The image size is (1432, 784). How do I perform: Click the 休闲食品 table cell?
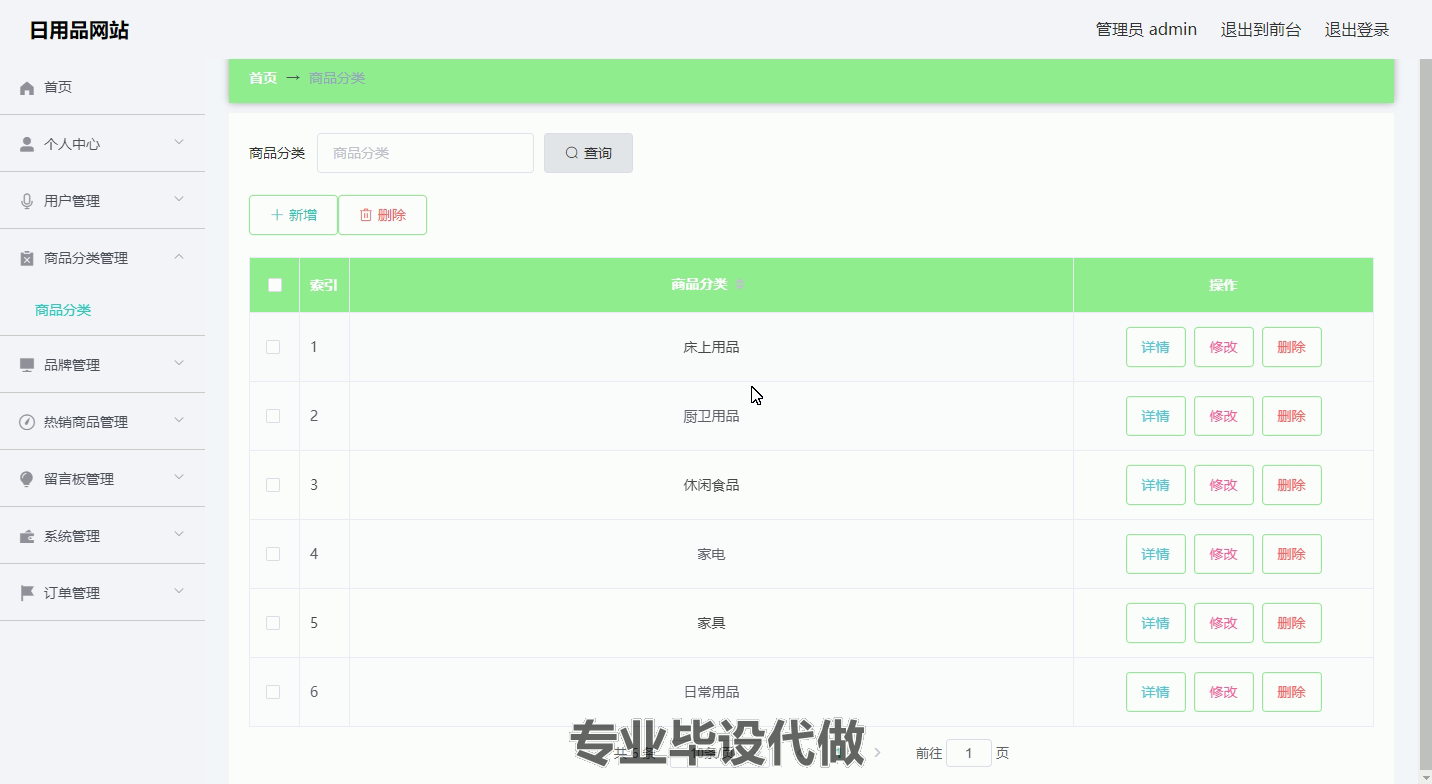711,485
